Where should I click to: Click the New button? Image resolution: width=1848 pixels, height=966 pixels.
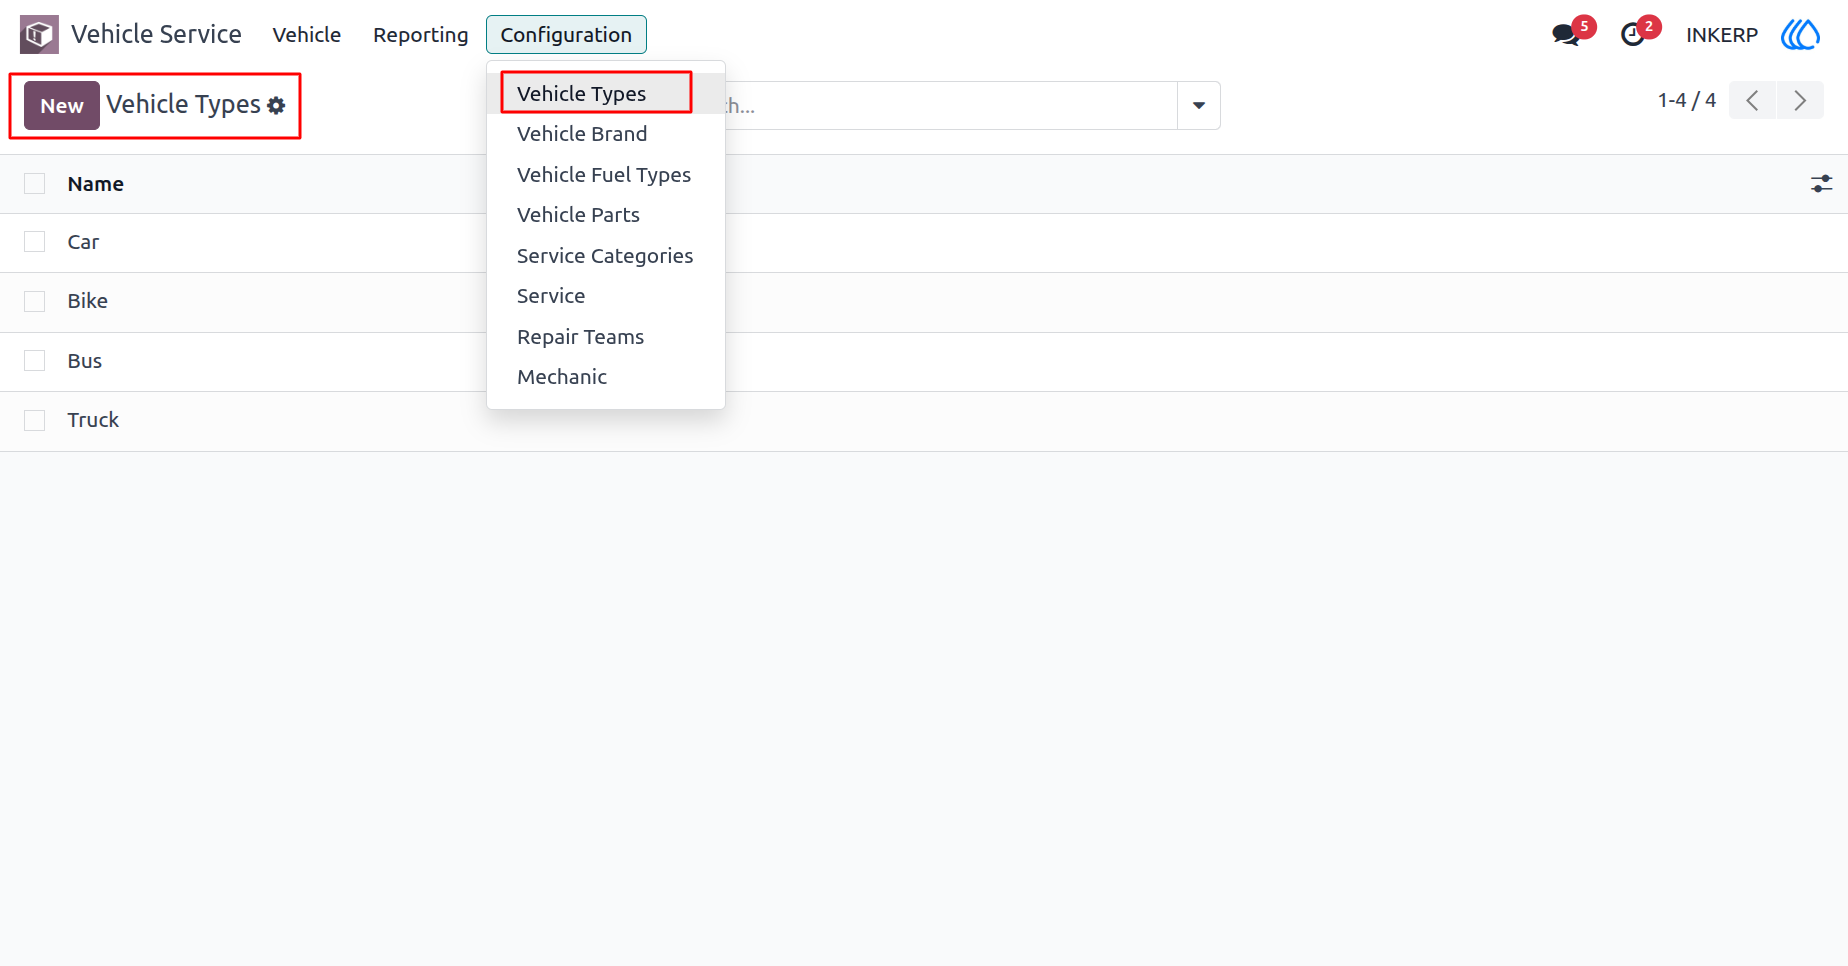(x=62, y=106)
